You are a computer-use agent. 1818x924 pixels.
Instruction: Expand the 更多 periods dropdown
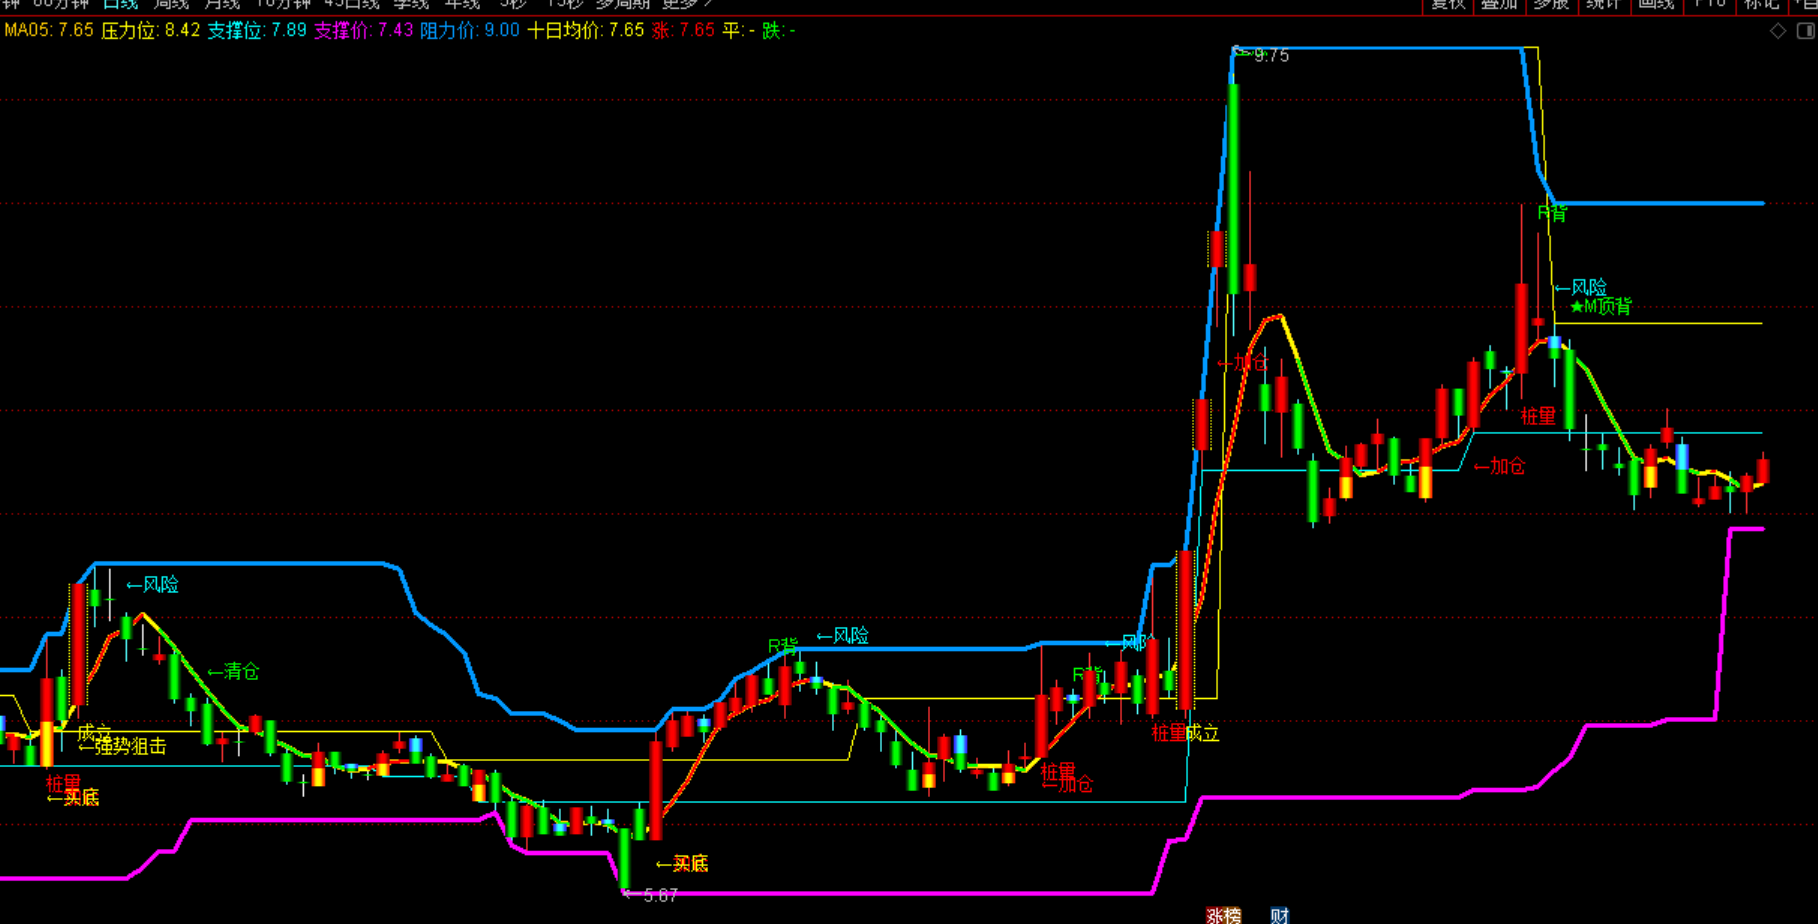[687, 4]
